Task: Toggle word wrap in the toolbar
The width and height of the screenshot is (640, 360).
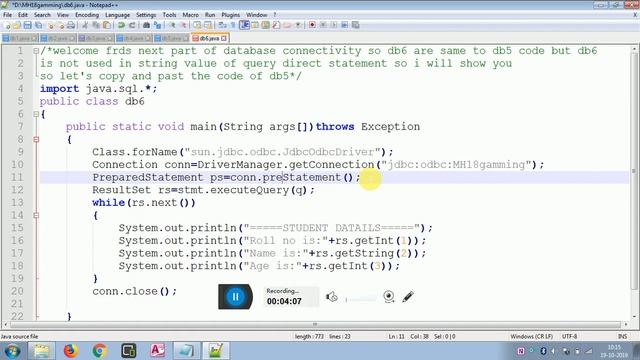Action: 222,25
